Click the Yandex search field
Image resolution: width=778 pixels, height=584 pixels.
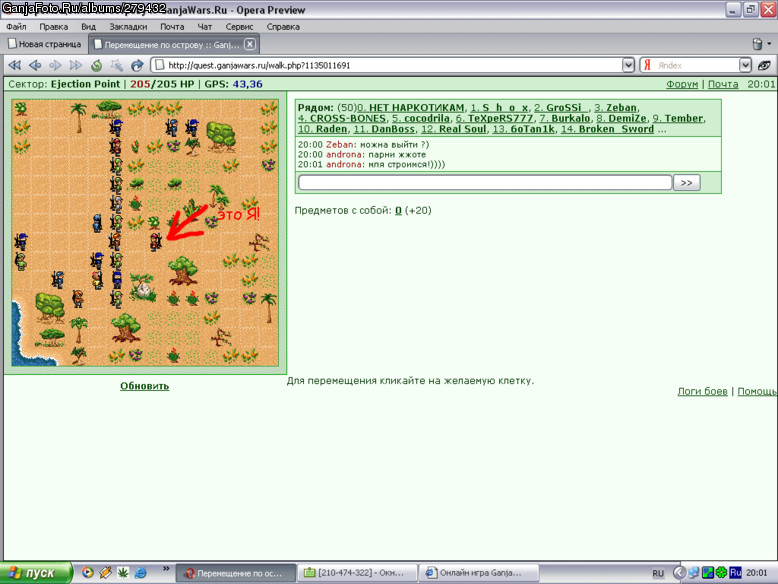click(x=697, y=65)
